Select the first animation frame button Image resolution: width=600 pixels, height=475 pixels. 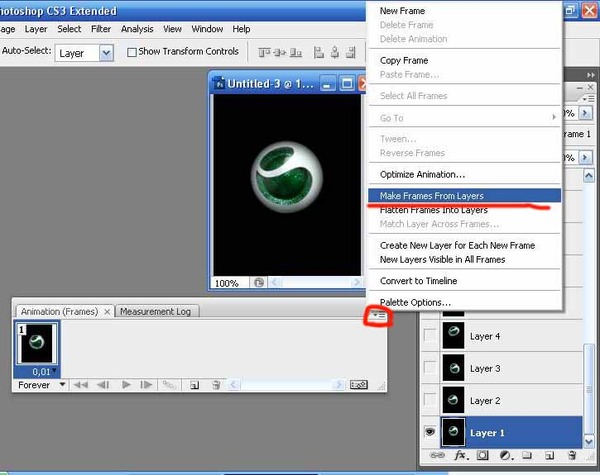click(80, 385)
